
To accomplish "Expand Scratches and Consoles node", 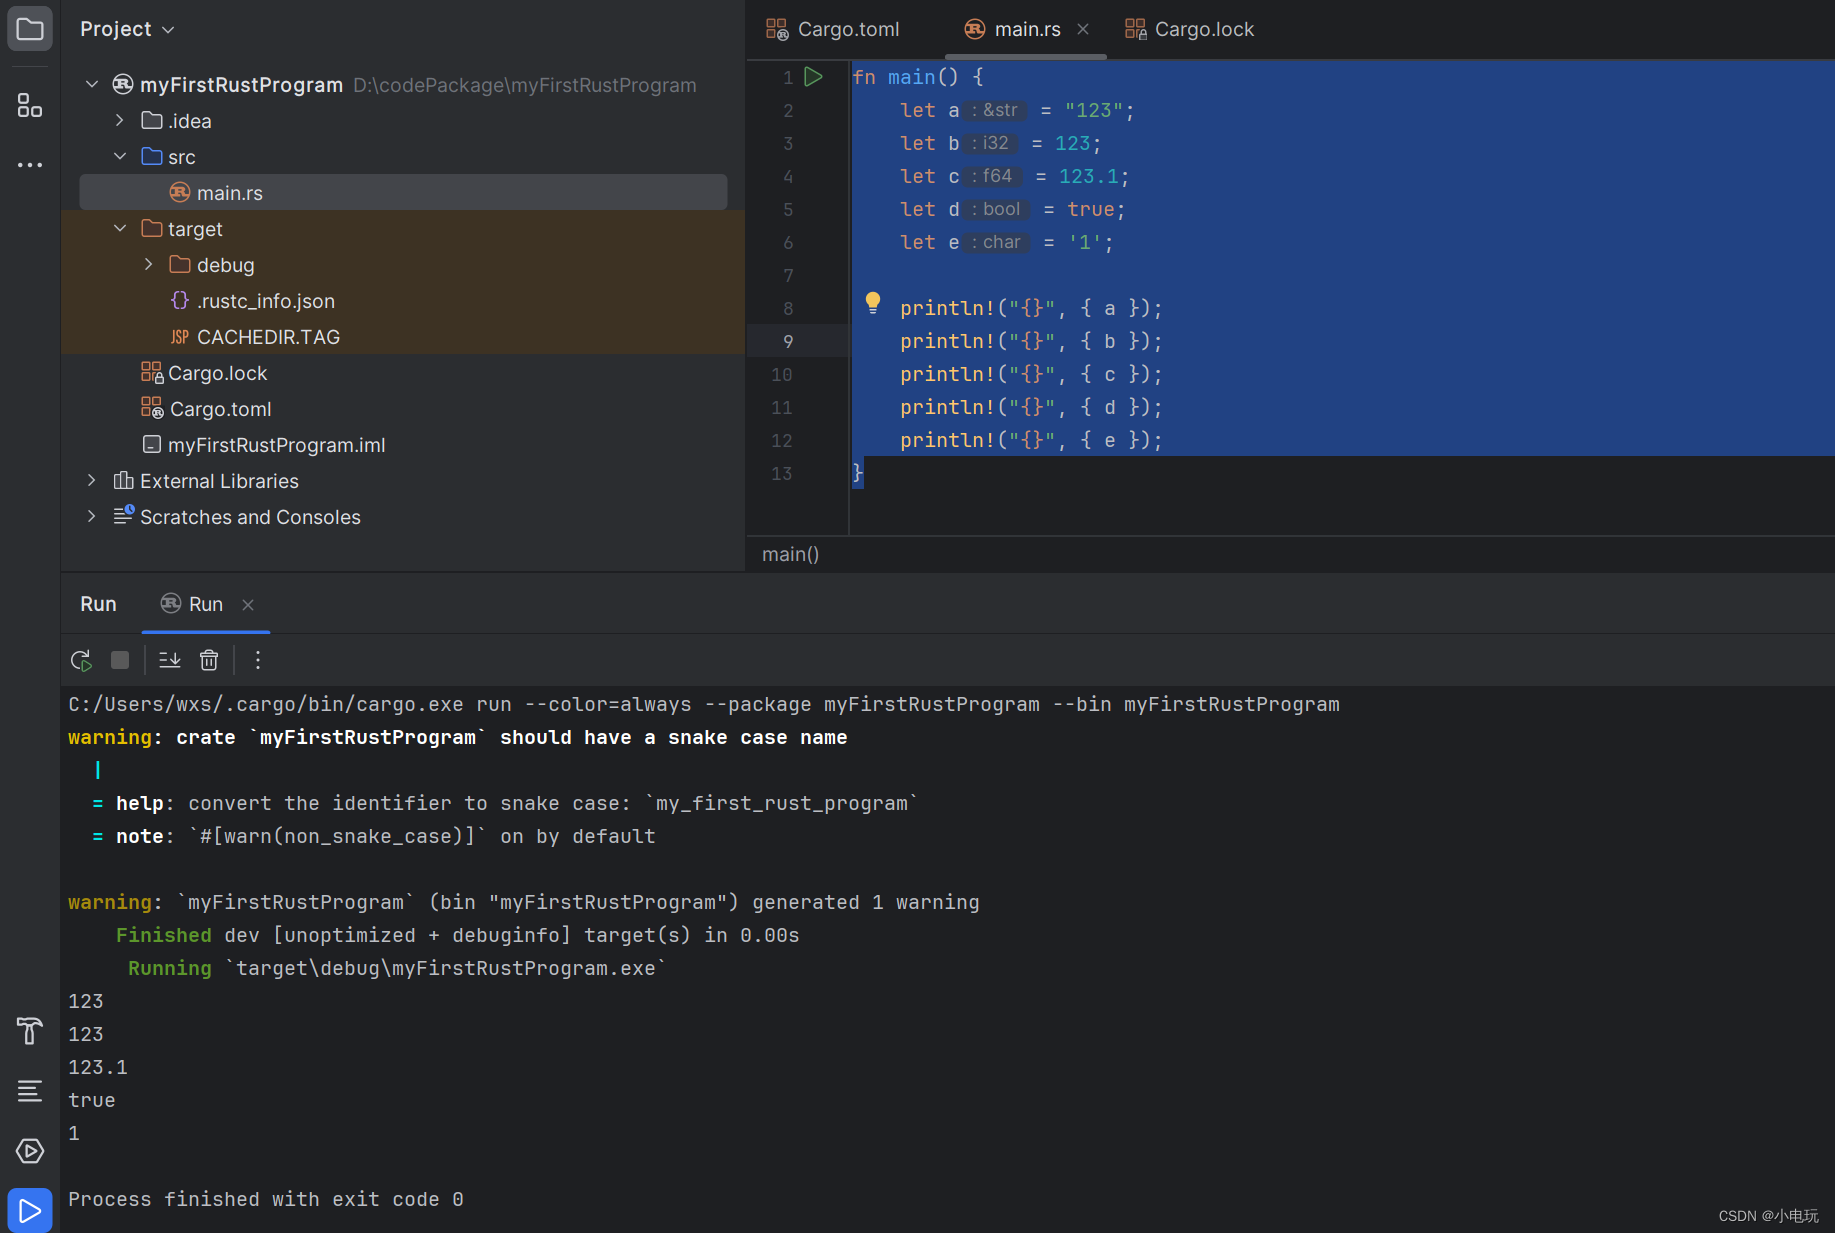I will pyautogui.click(x=92, y=516).
